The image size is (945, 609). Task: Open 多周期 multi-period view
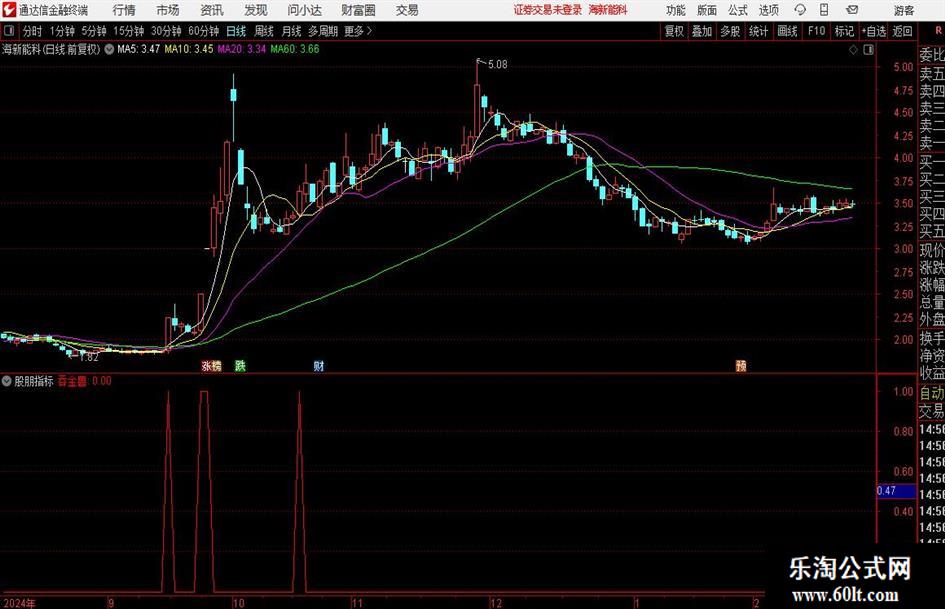(323, 31)
